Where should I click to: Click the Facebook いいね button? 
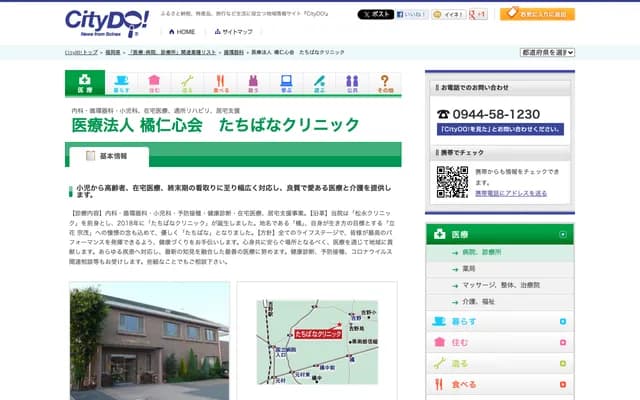[x=412, y=14]
